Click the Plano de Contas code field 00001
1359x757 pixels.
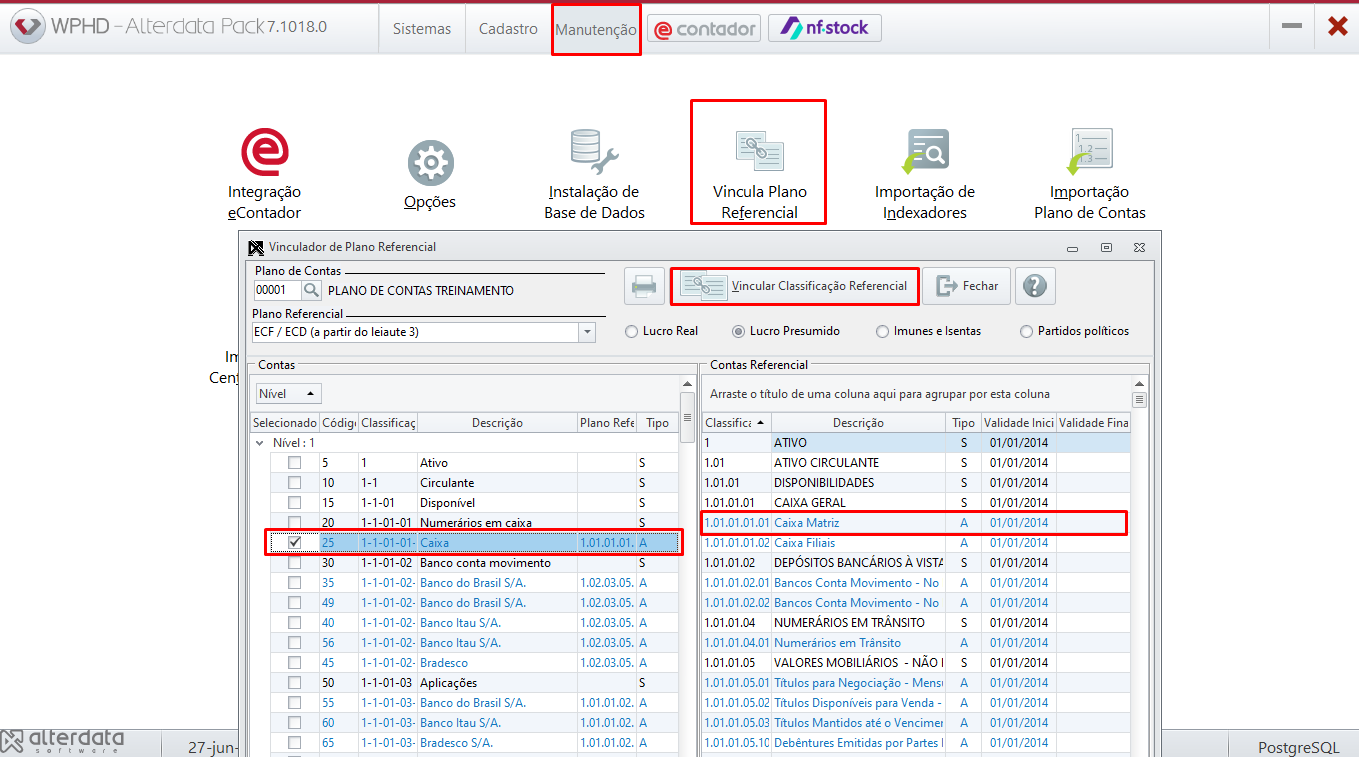277,290
